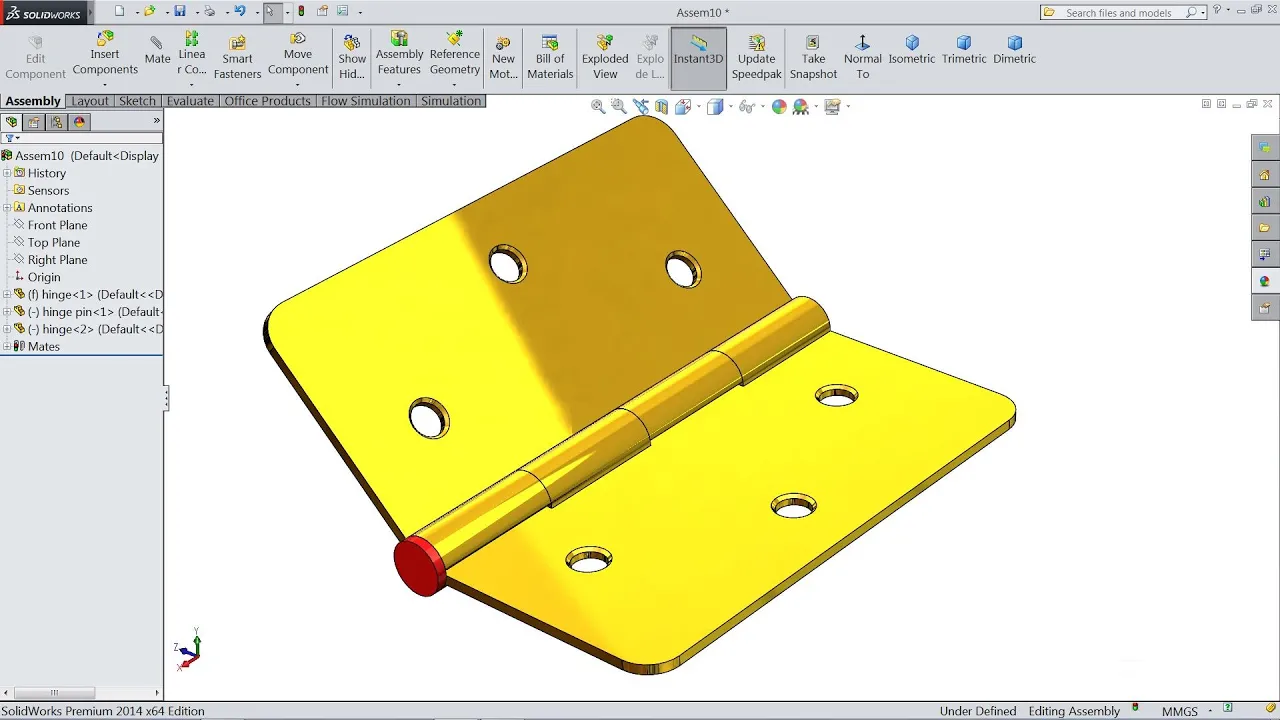Click Apply Scene icon in view toolbar
Viewport: 1280px width, 720px height.
click(801, 106)
